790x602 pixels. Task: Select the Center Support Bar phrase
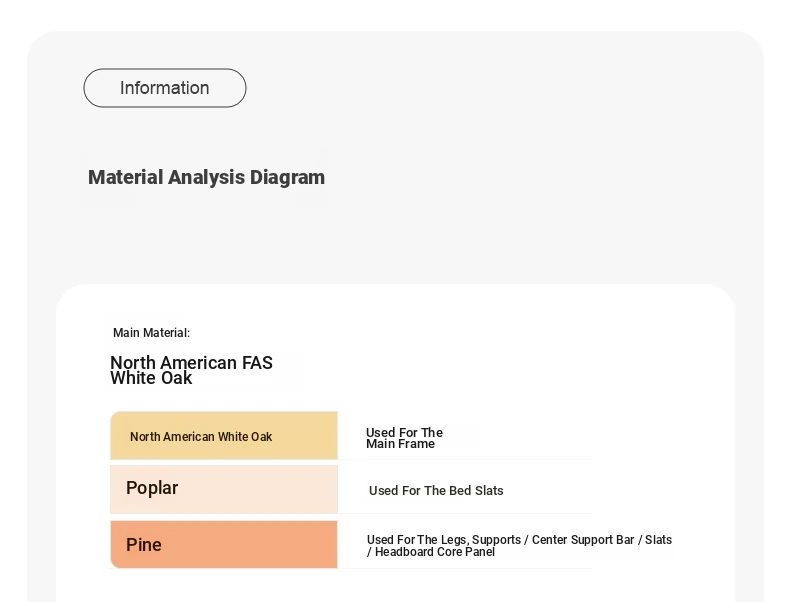click(x=583, y=540)
